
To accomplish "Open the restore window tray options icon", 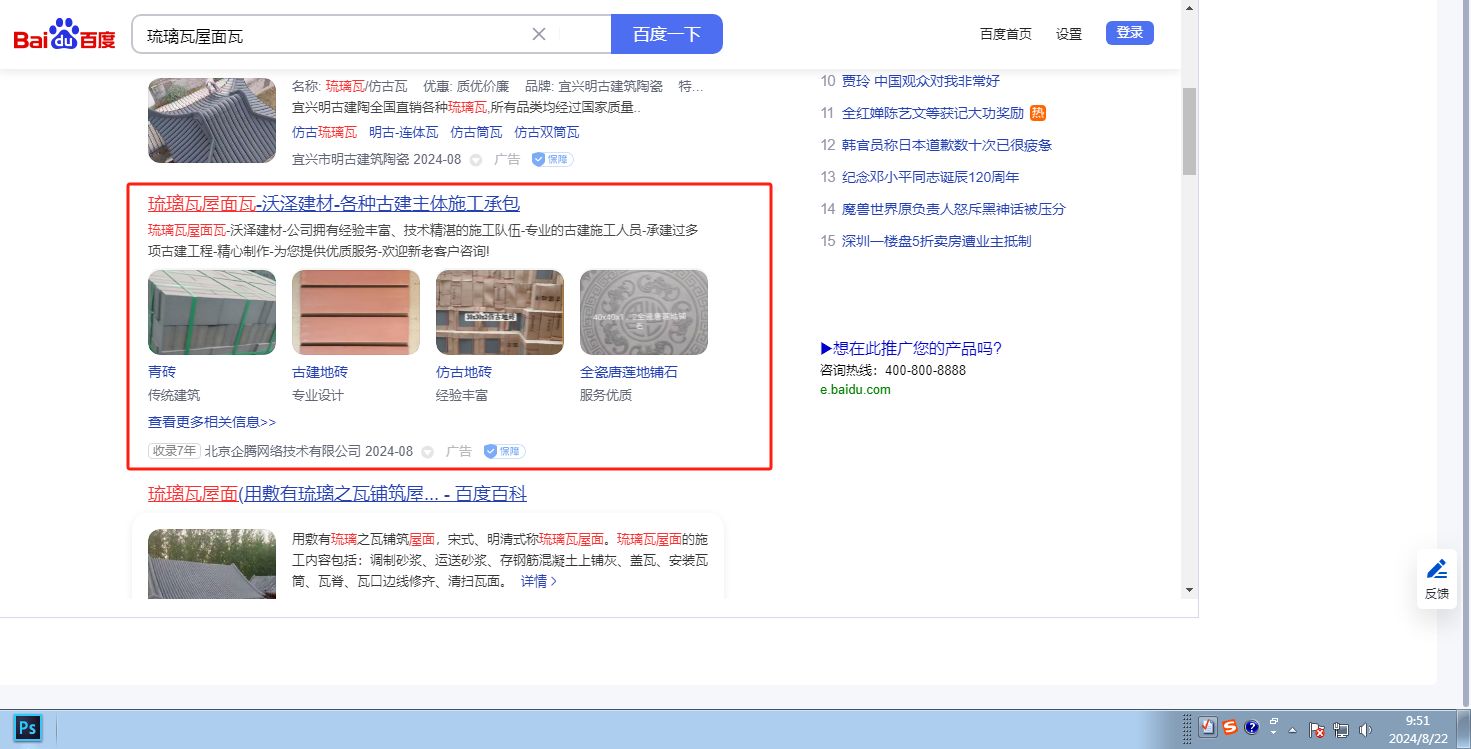I will (1275, 722).
